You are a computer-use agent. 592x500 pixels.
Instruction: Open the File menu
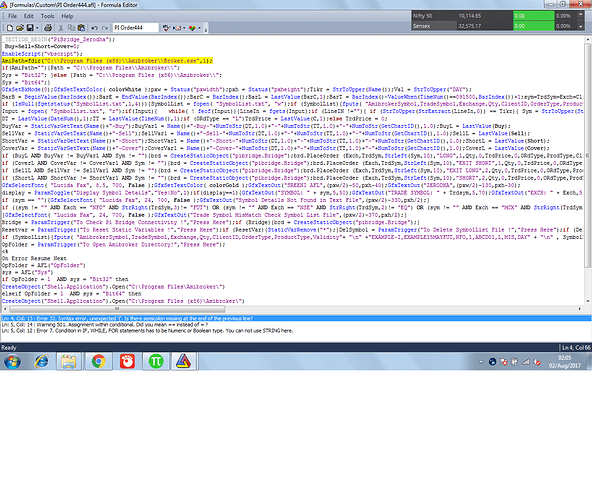pyautogui.click(x=12, y=16)
